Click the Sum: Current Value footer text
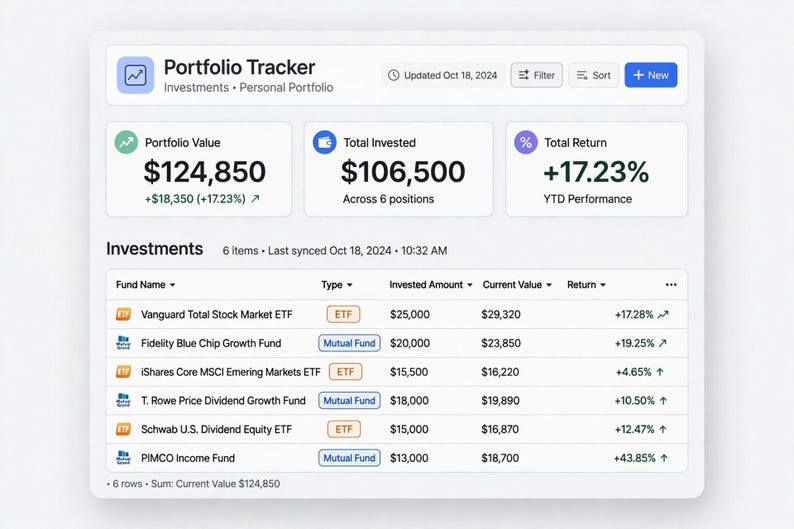This screenshot has height=529, width=794. (215, 483)
